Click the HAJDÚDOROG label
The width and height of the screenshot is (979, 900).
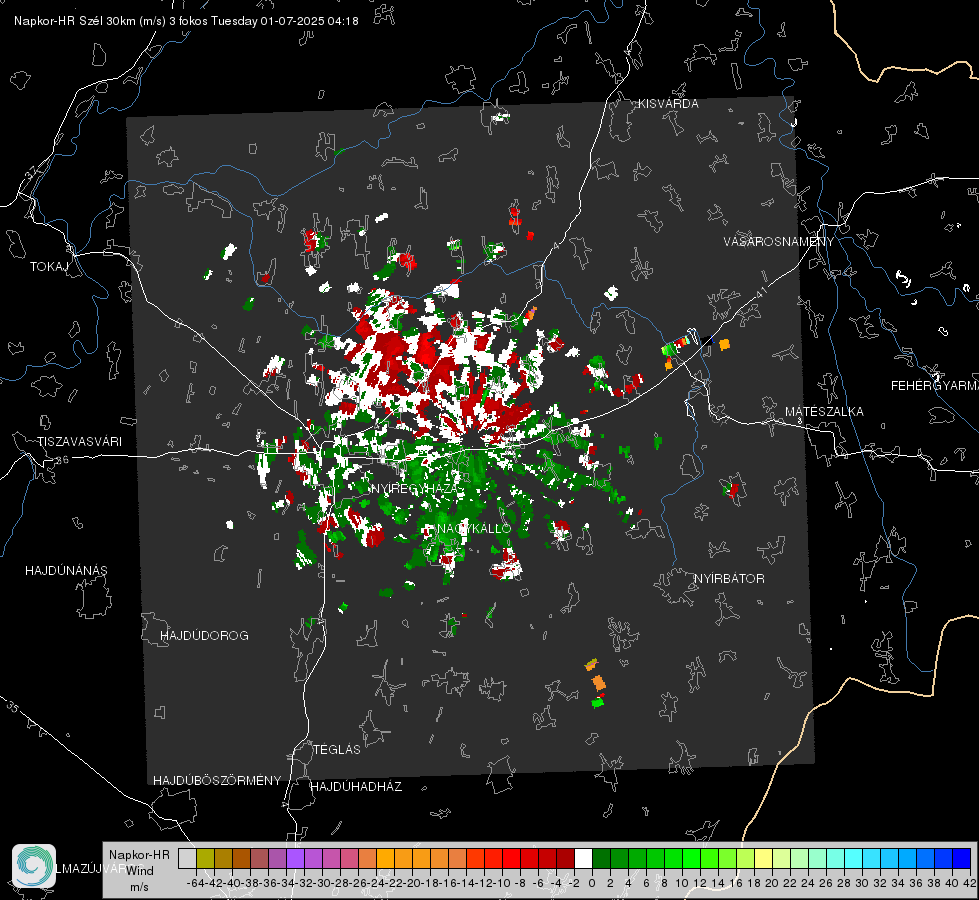204,636
